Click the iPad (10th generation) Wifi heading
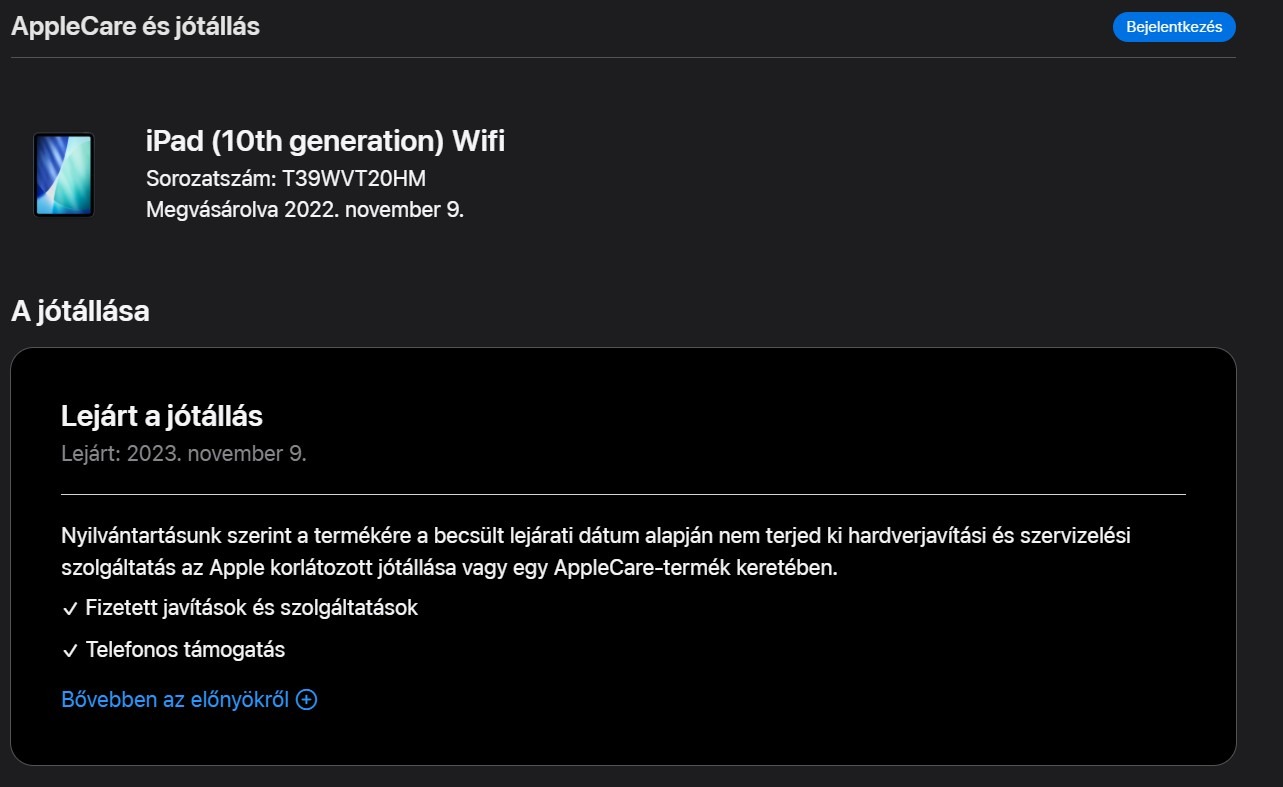Image resolution: width=1283 pixels, height=787 pixels. point(325,142)
